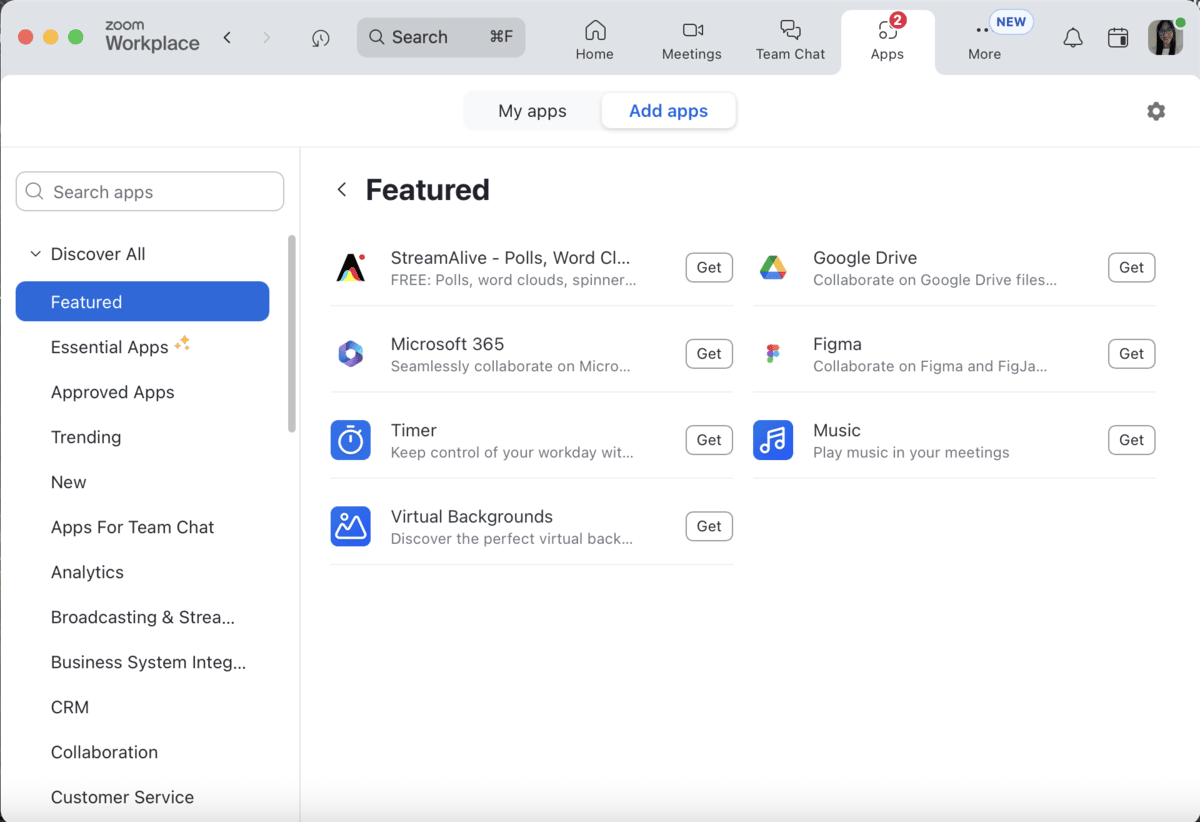Get the Timer app
The height and width of the screenshot is (822, 1200).
(x=709, y=440)
